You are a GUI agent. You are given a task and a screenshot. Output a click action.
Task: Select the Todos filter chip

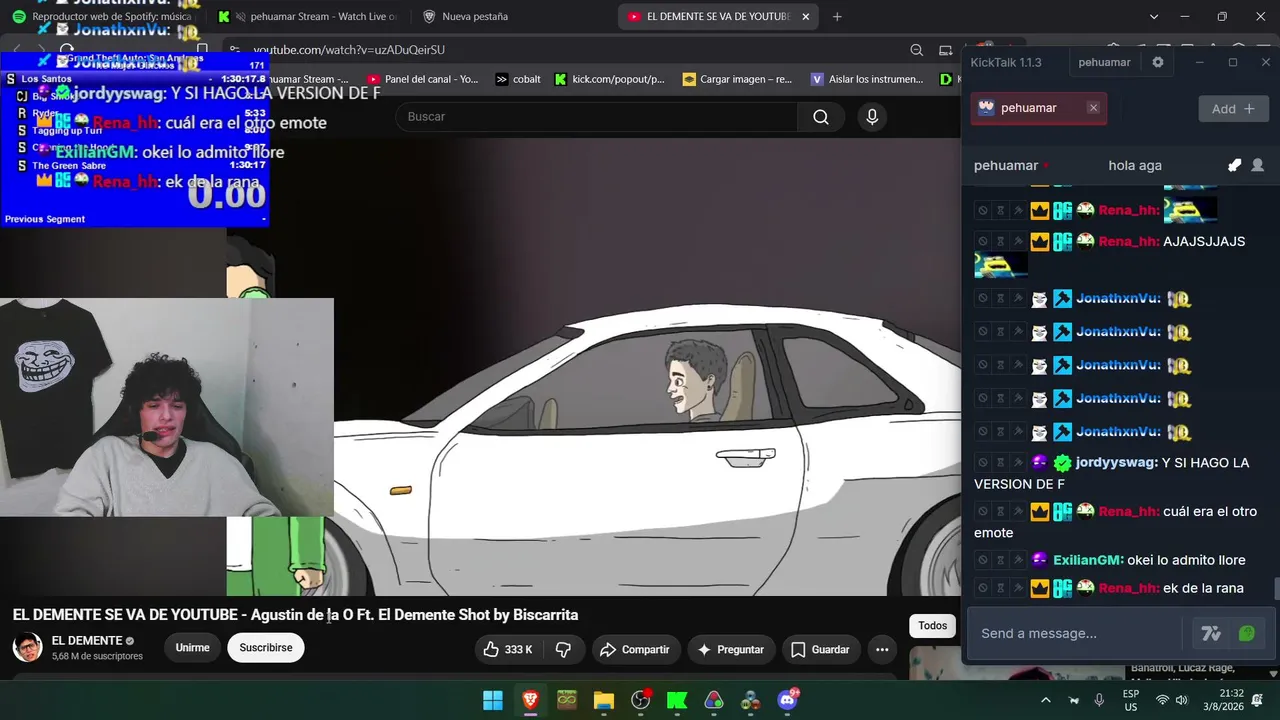[x=933, y=626]
